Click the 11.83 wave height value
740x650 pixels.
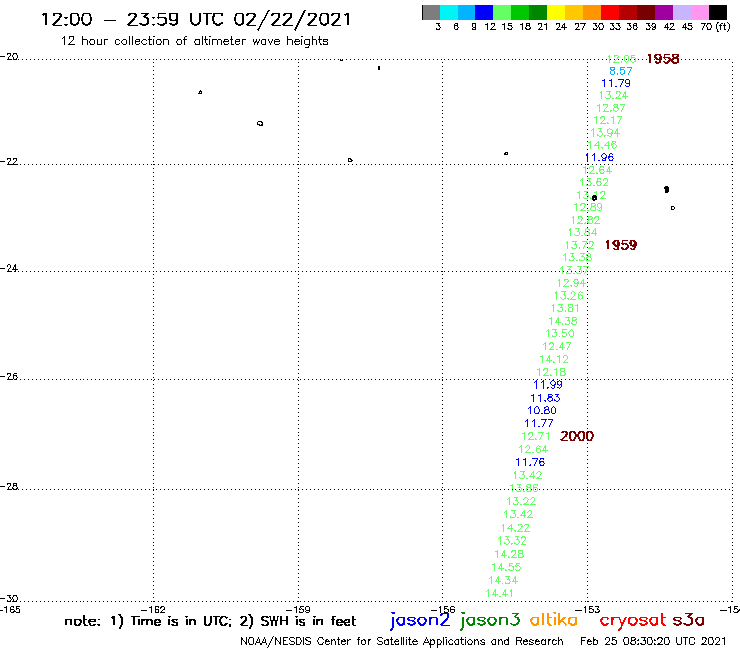[x=545, y=398]
